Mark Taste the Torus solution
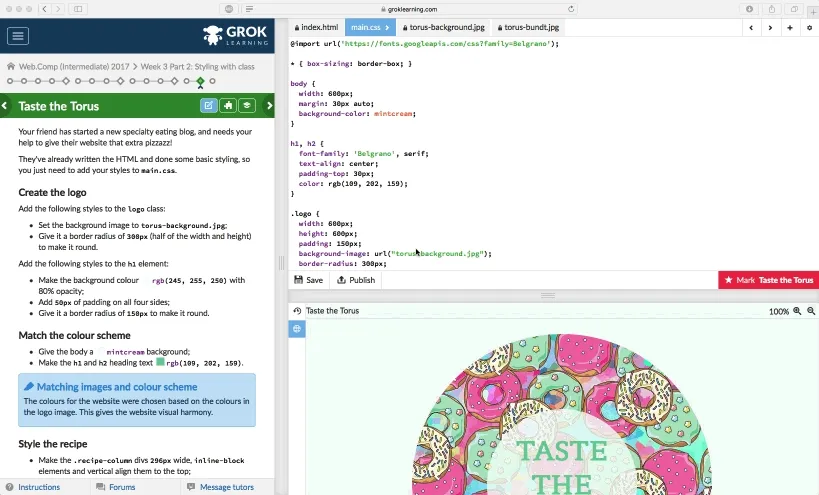This screenshot has height=495, width=819. click(769, 280)
